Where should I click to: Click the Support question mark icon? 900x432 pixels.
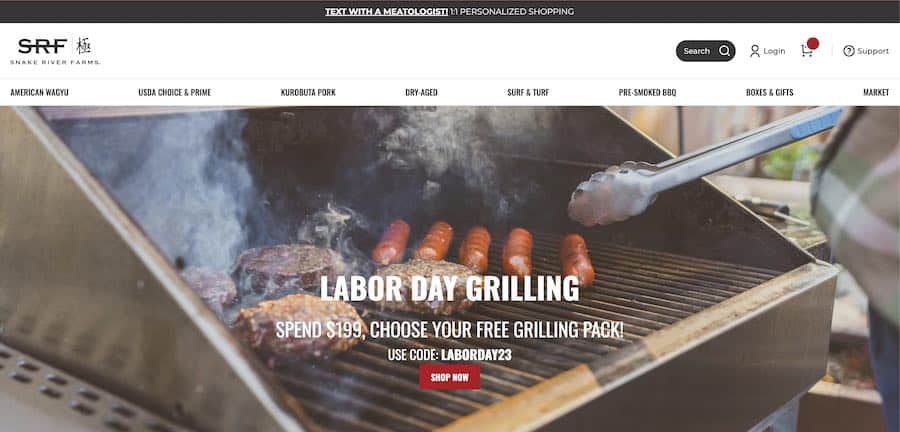click(x=848, y=51)
